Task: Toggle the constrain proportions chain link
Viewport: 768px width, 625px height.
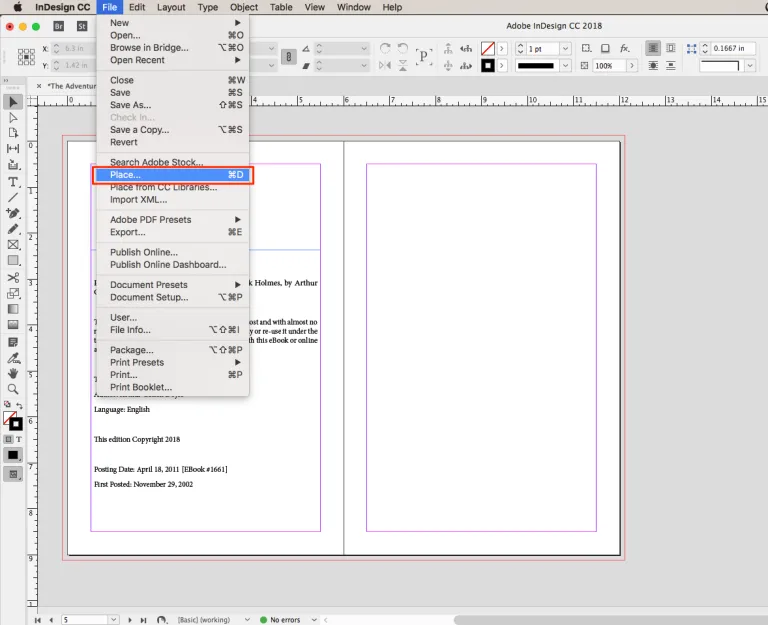Action: [x=288, y=57]
